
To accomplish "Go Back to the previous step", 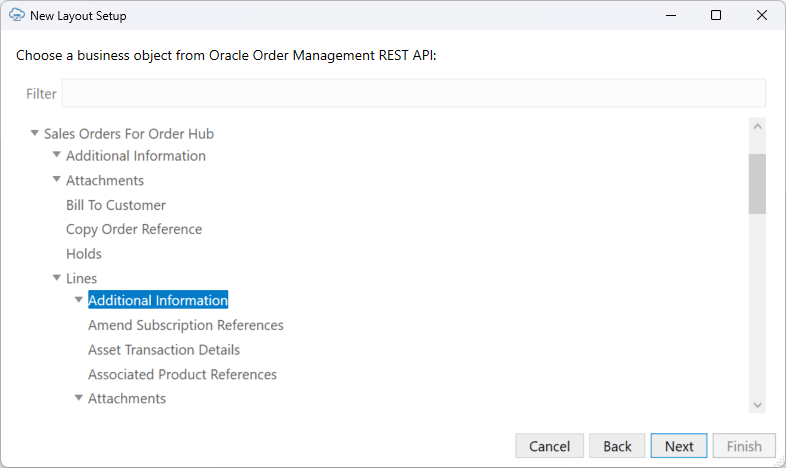I will click(617, 446).
